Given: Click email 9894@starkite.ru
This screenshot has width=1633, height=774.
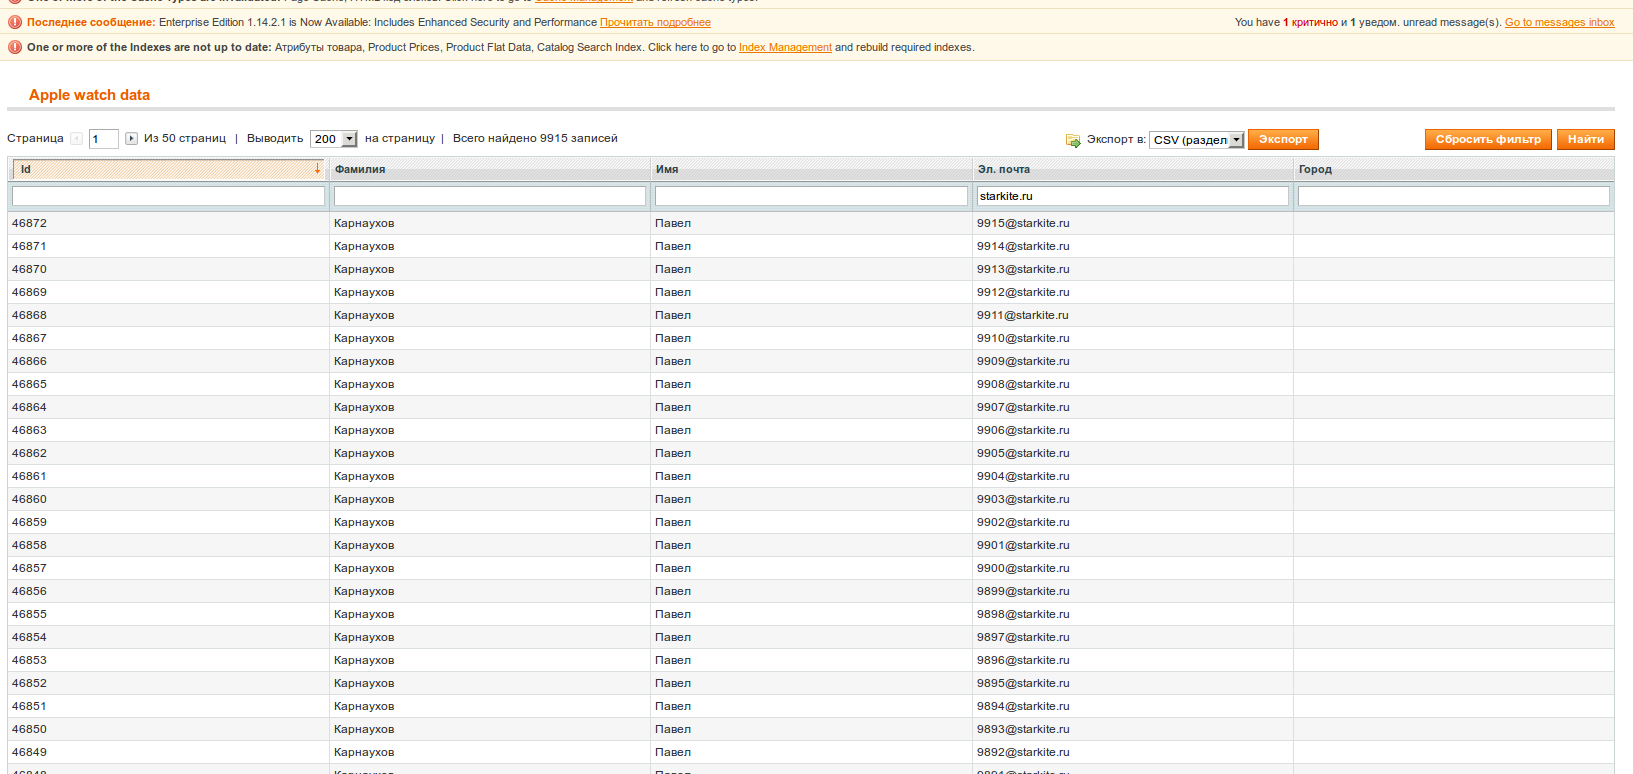Looking at the screenshot, I should 1023,706.
